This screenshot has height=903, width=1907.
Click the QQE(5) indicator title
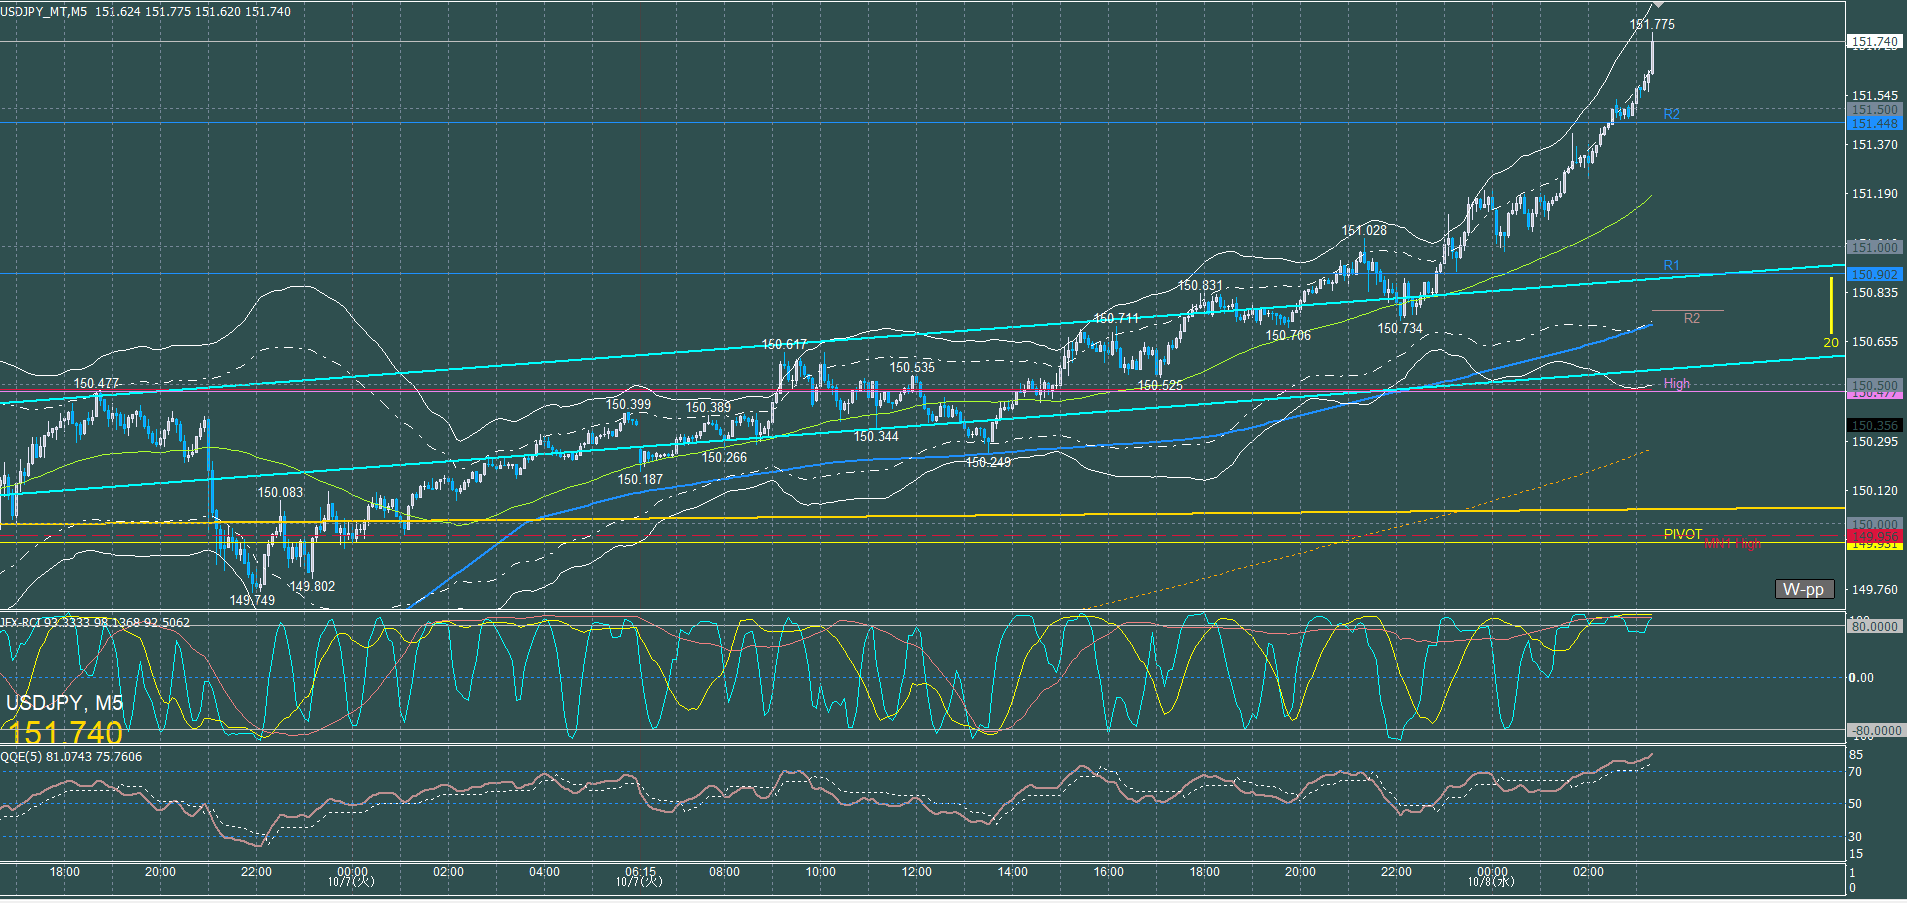[x=71, y=756]
